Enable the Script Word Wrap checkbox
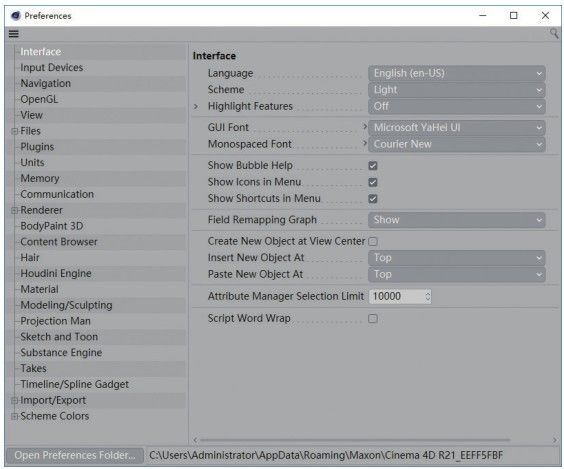Image resolution: width=564 pixels, height=469 pixels. pos(373,318)
